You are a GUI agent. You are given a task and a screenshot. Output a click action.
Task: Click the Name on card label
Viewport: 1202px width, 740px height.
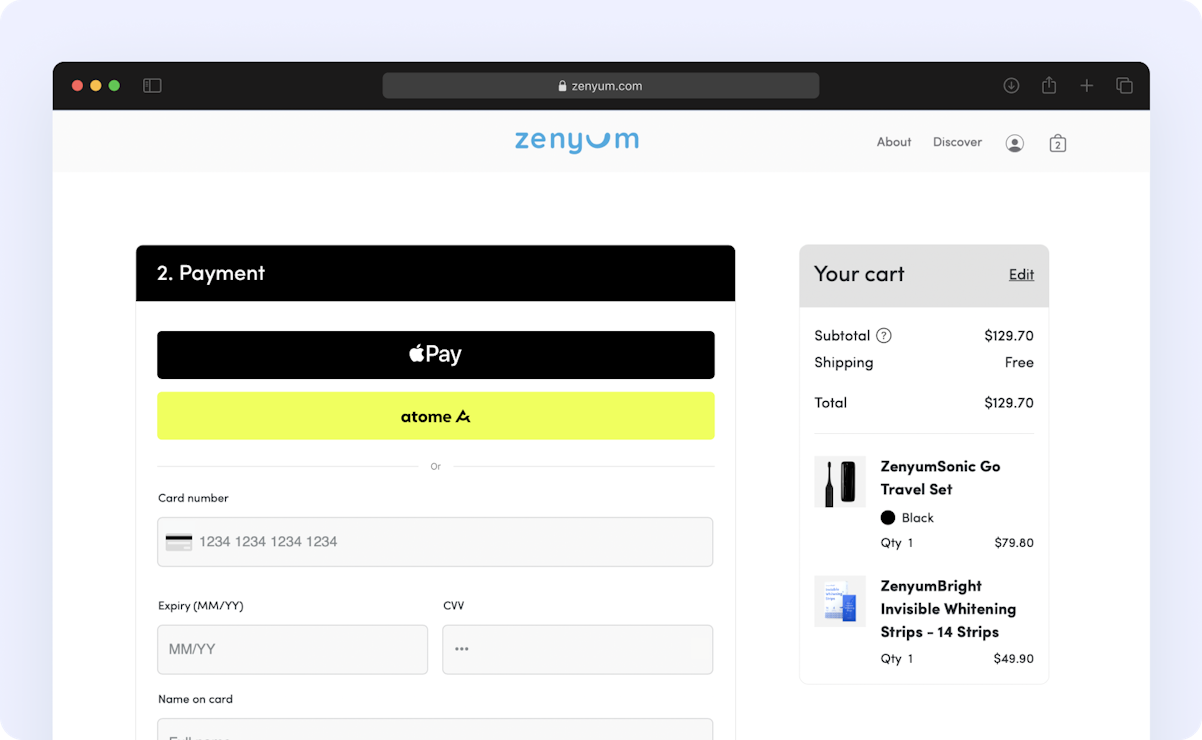(x=195, y=699)
